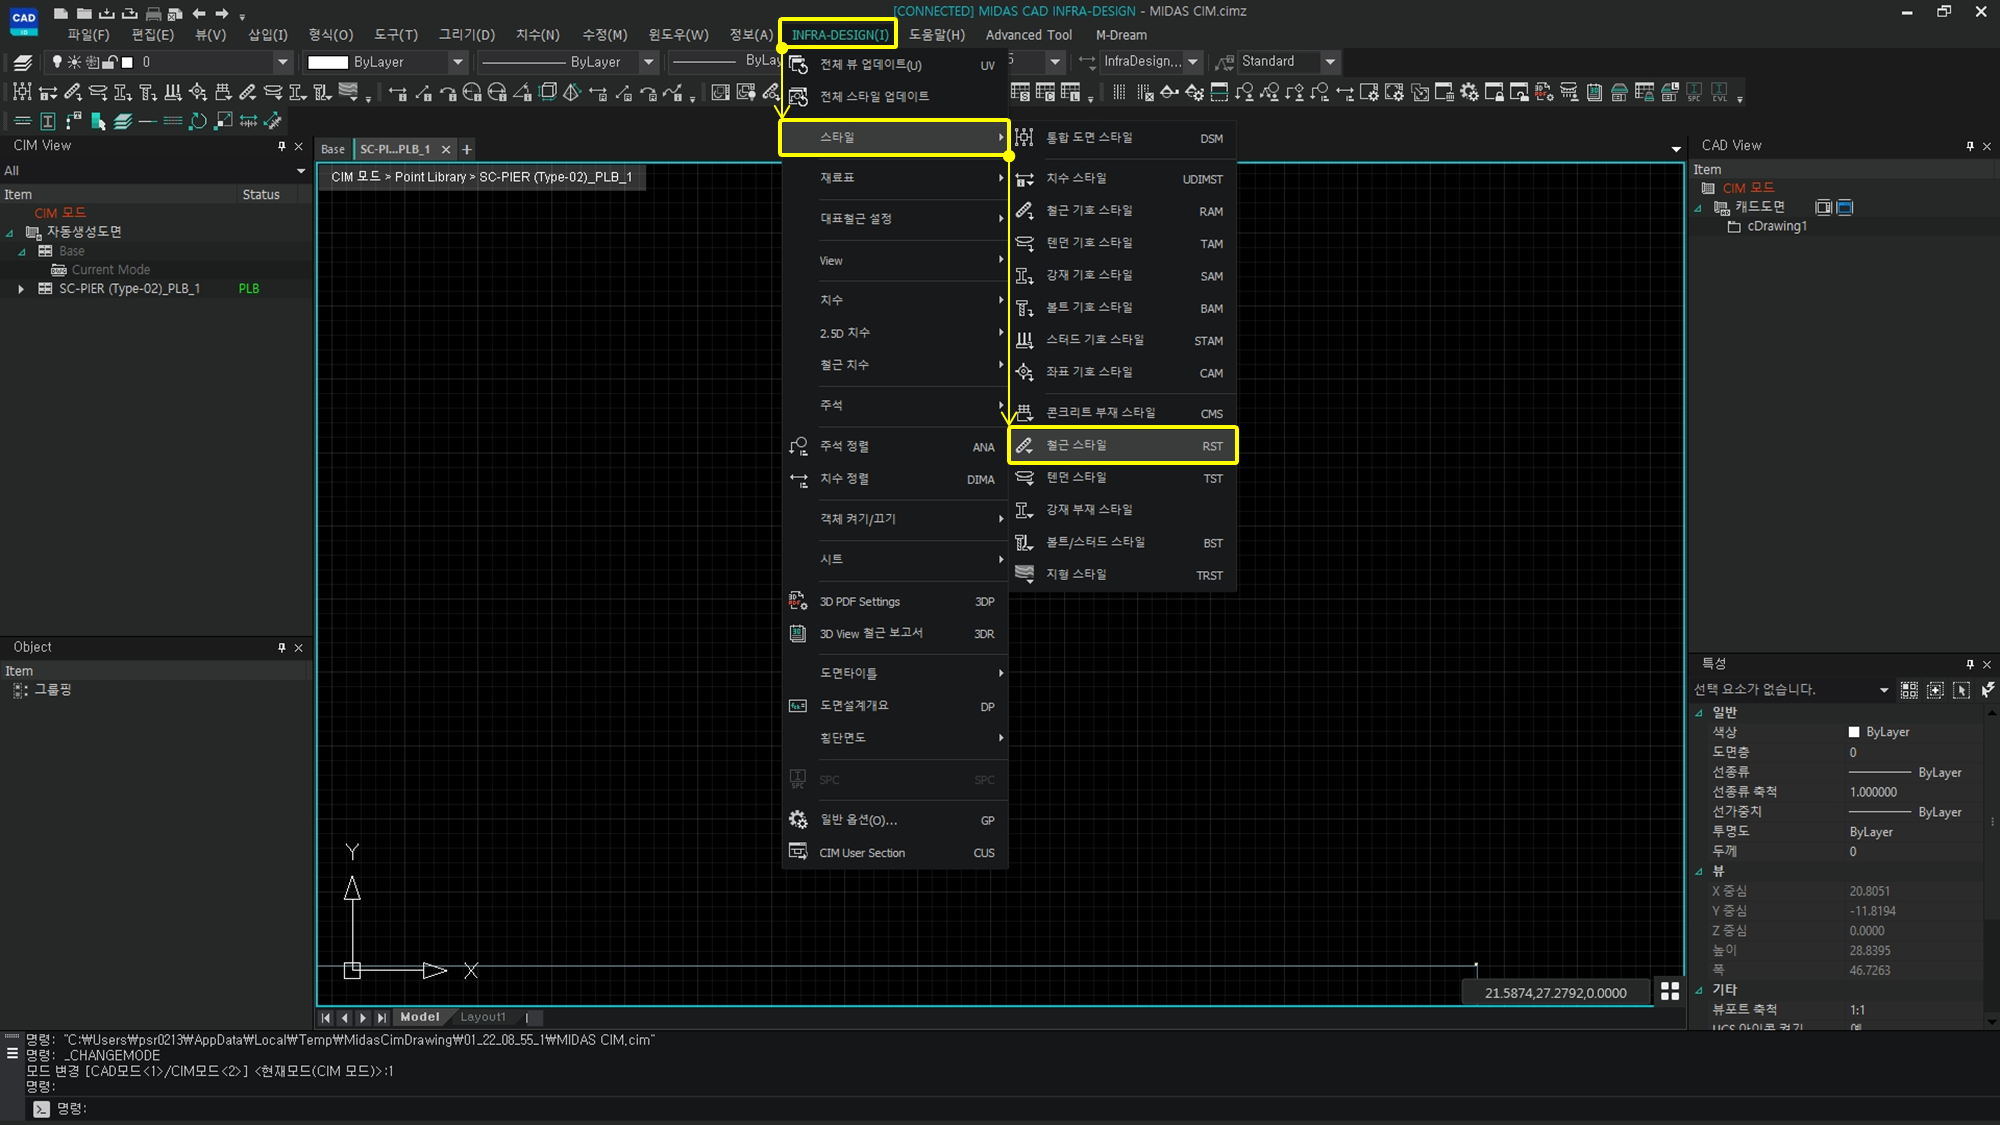The height and width of the screenshot is (1125, 2000).
Task: Open the ByLayer color dropdown
Action: point(457,62)
